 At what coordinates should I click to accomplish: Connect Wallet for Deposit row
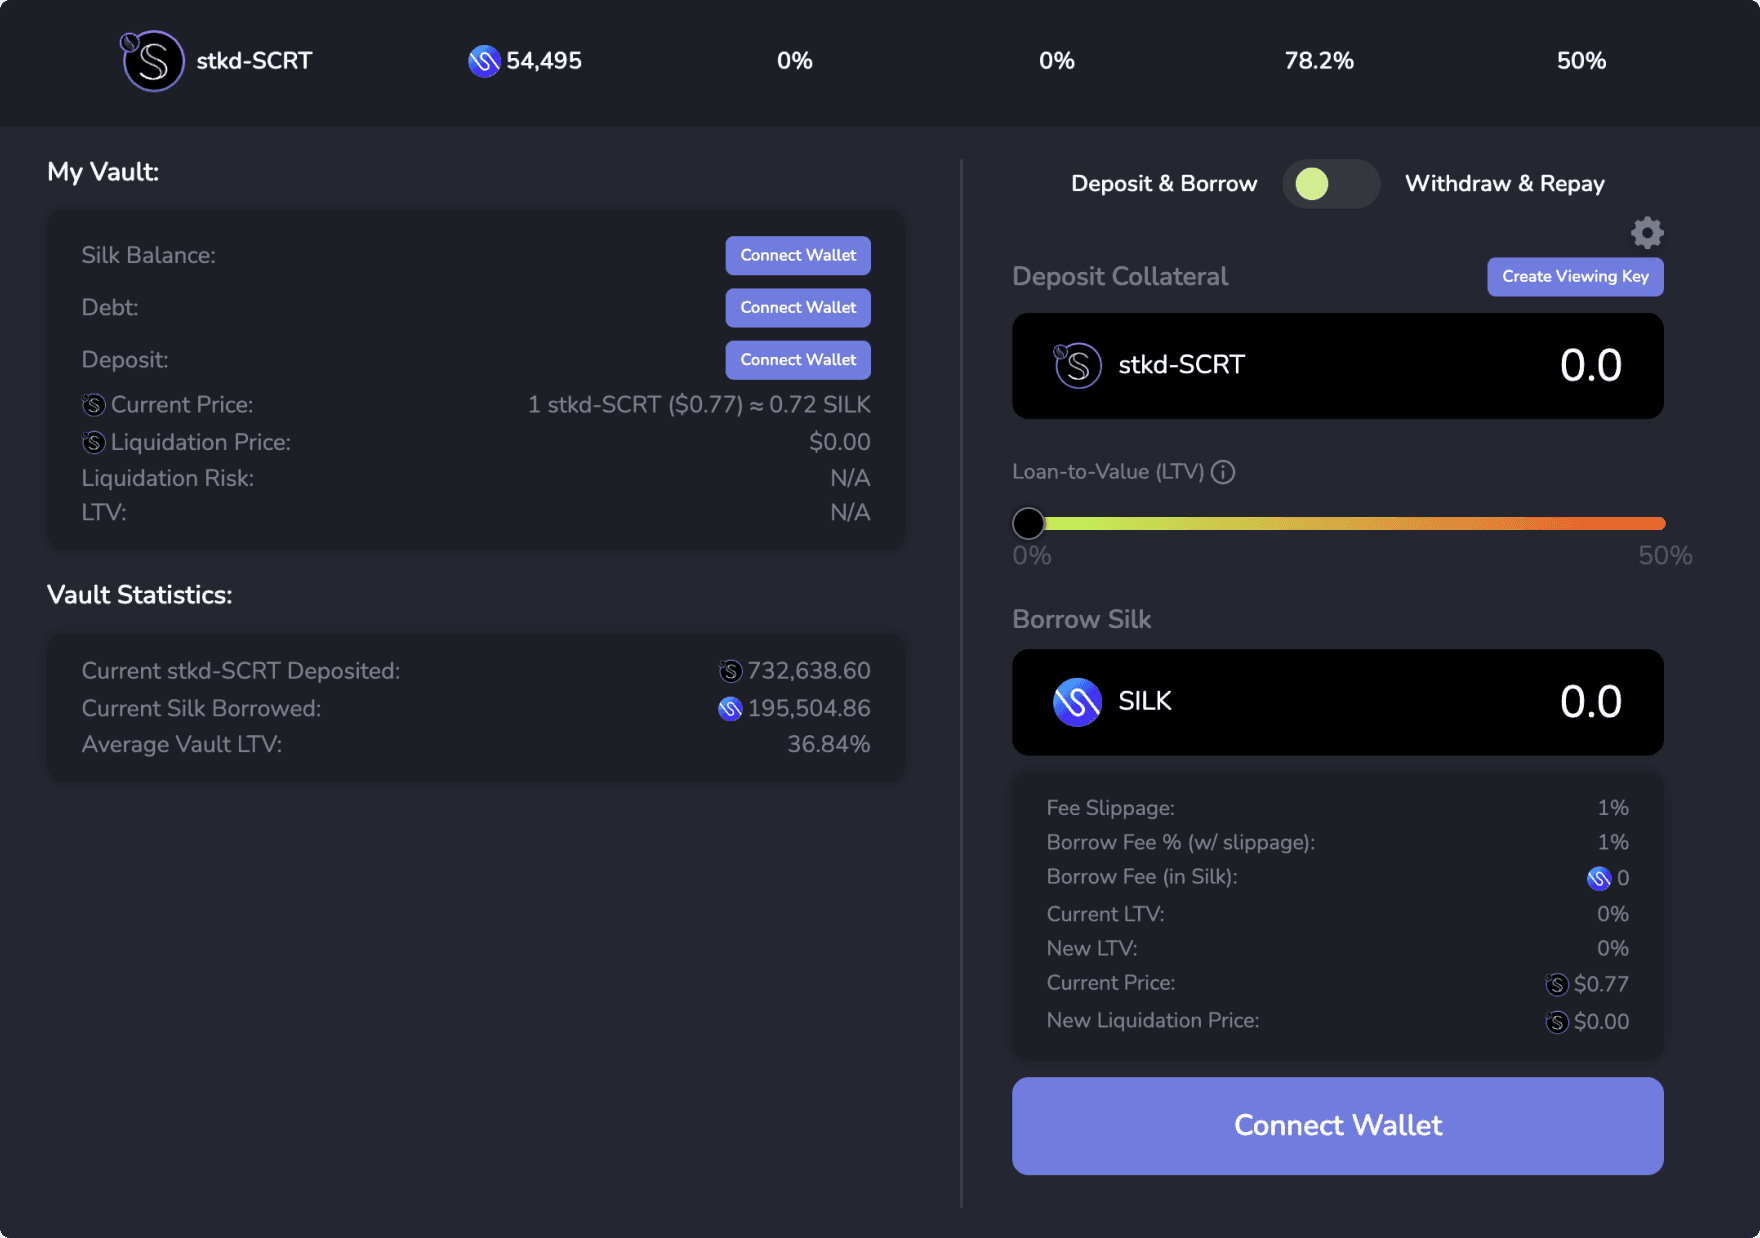click(x=798, y=360)
